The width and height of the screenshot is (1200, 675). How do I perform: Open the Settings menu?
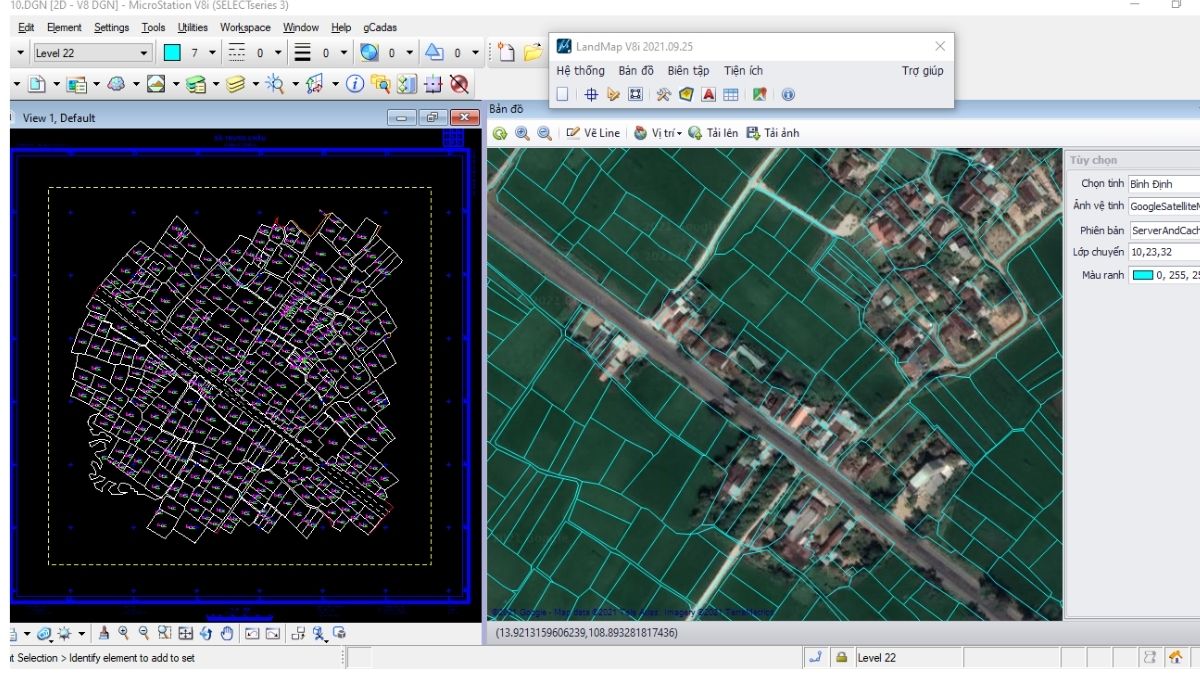(111, 27)
